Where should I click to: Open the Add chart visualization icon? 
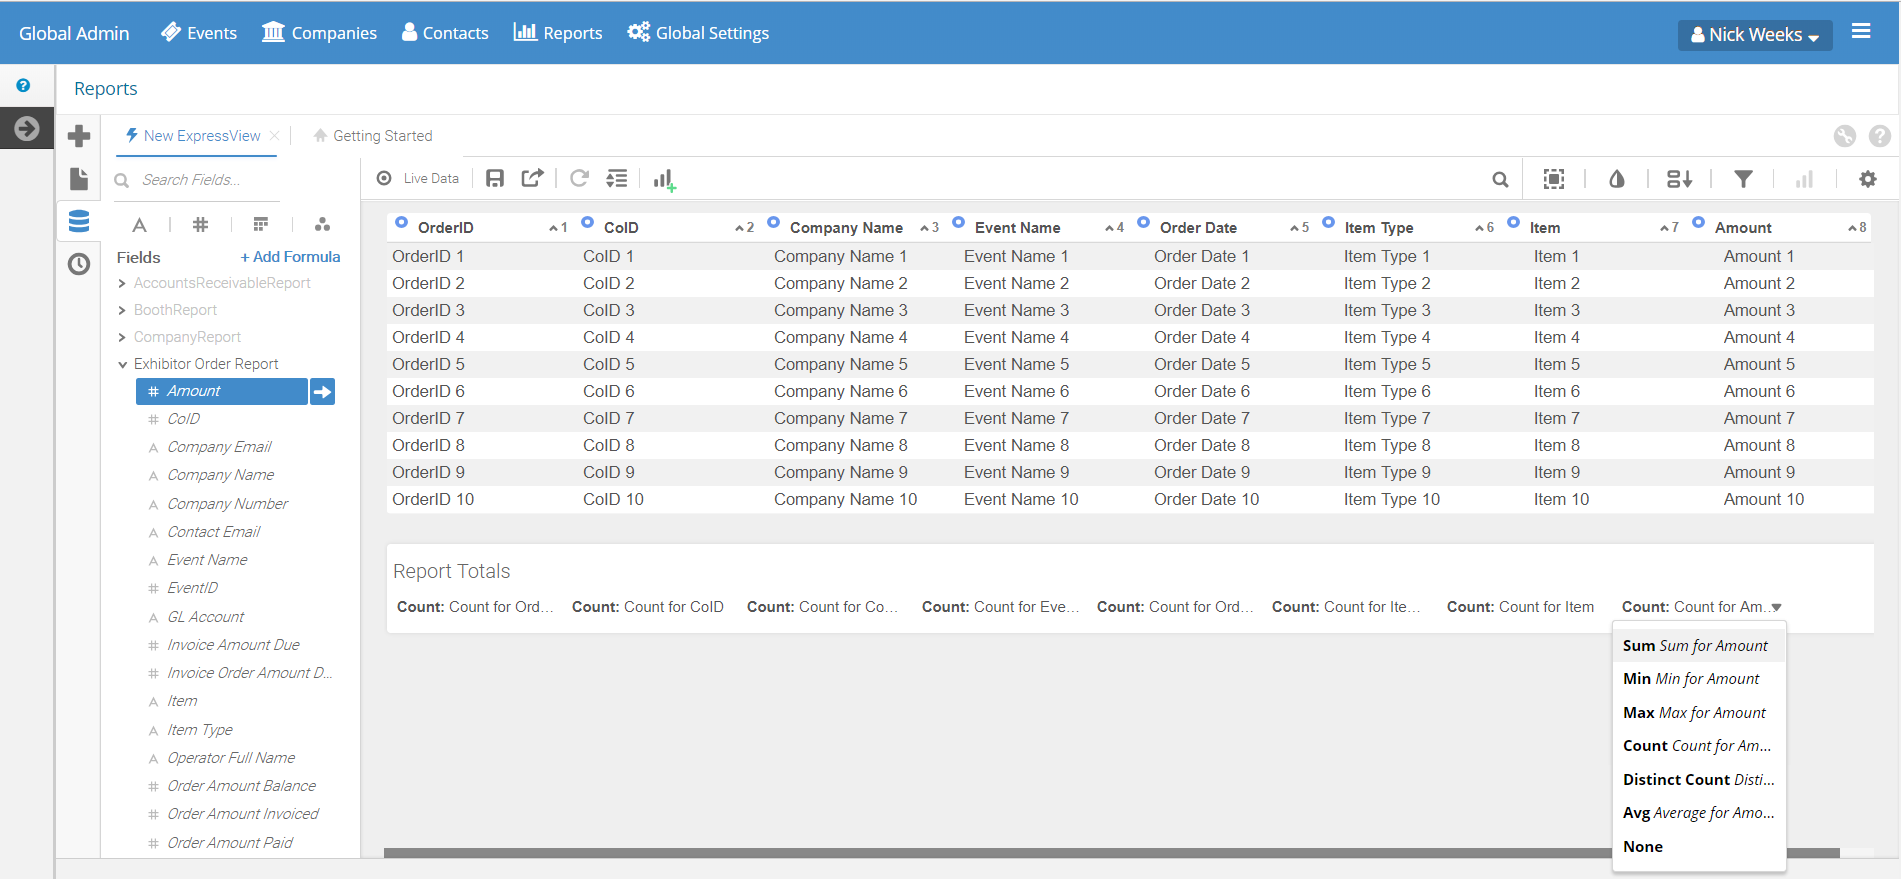(x=664, y=180)
